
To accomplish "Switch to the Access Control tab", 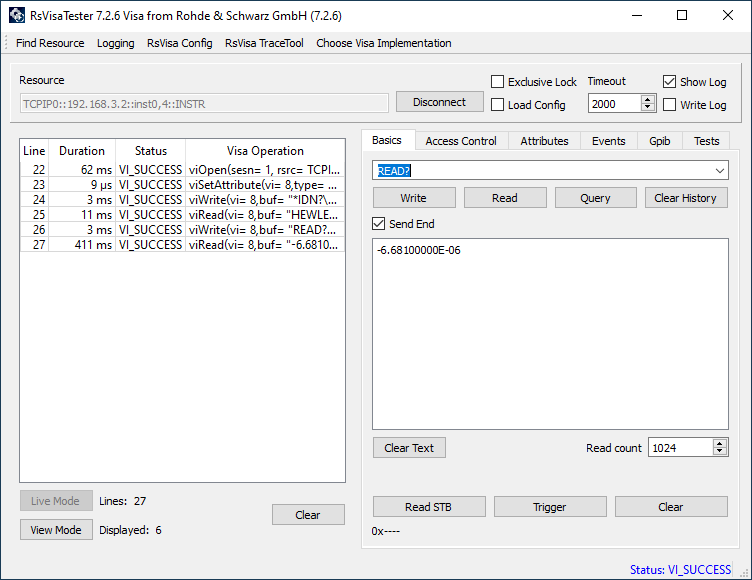I will [461, 141].
